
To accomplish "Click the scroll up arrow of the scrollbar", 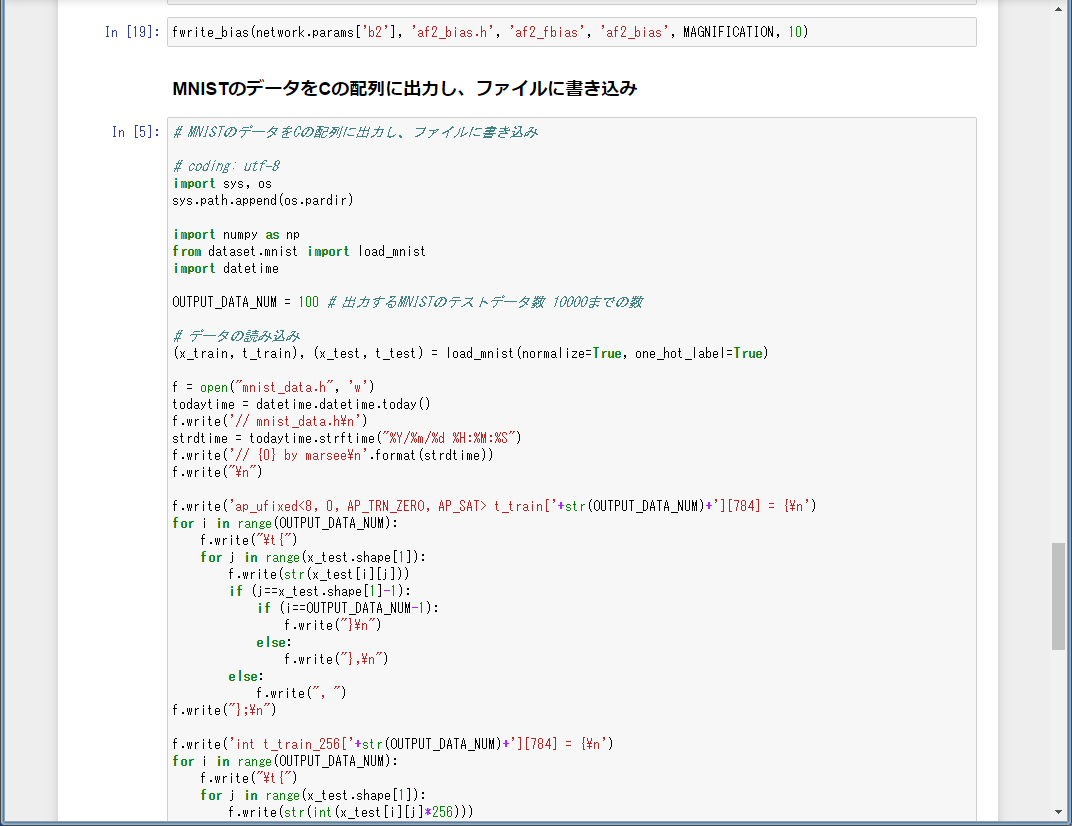I will [1058, 9].
